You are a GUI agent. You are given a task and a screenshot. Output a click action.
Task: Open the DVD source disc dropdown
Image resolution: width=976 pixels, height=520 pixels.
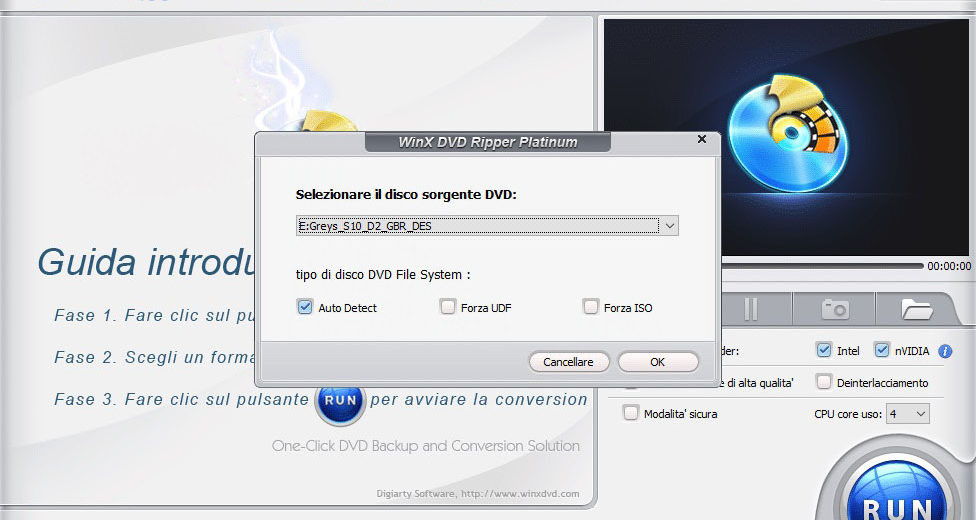(x=670, y=225)
